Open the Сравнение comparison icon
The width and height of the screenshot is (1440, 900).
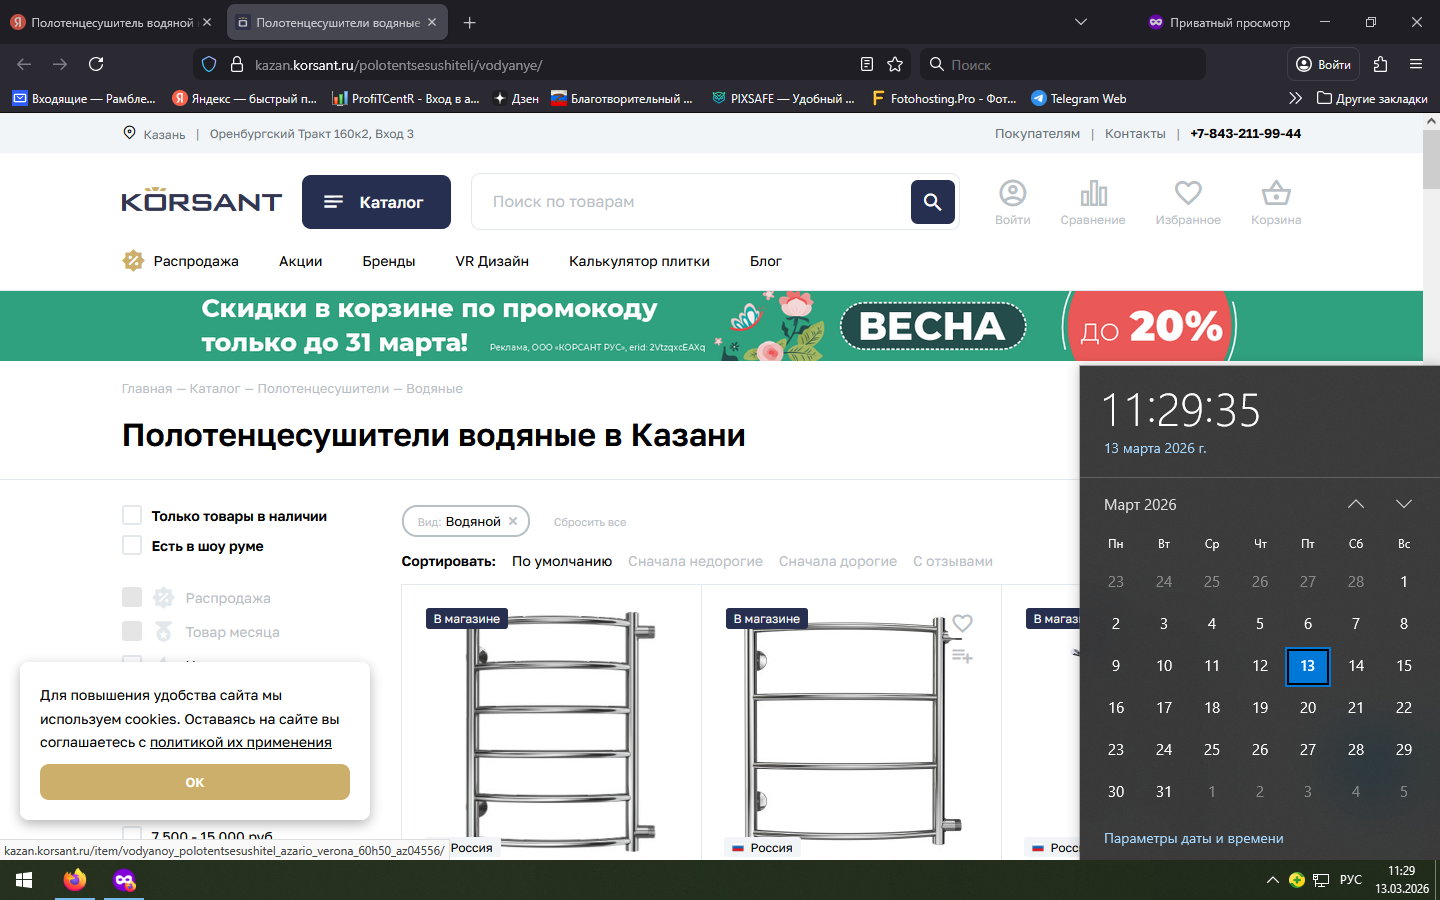pyautogui.click(x=1092, y=194)
